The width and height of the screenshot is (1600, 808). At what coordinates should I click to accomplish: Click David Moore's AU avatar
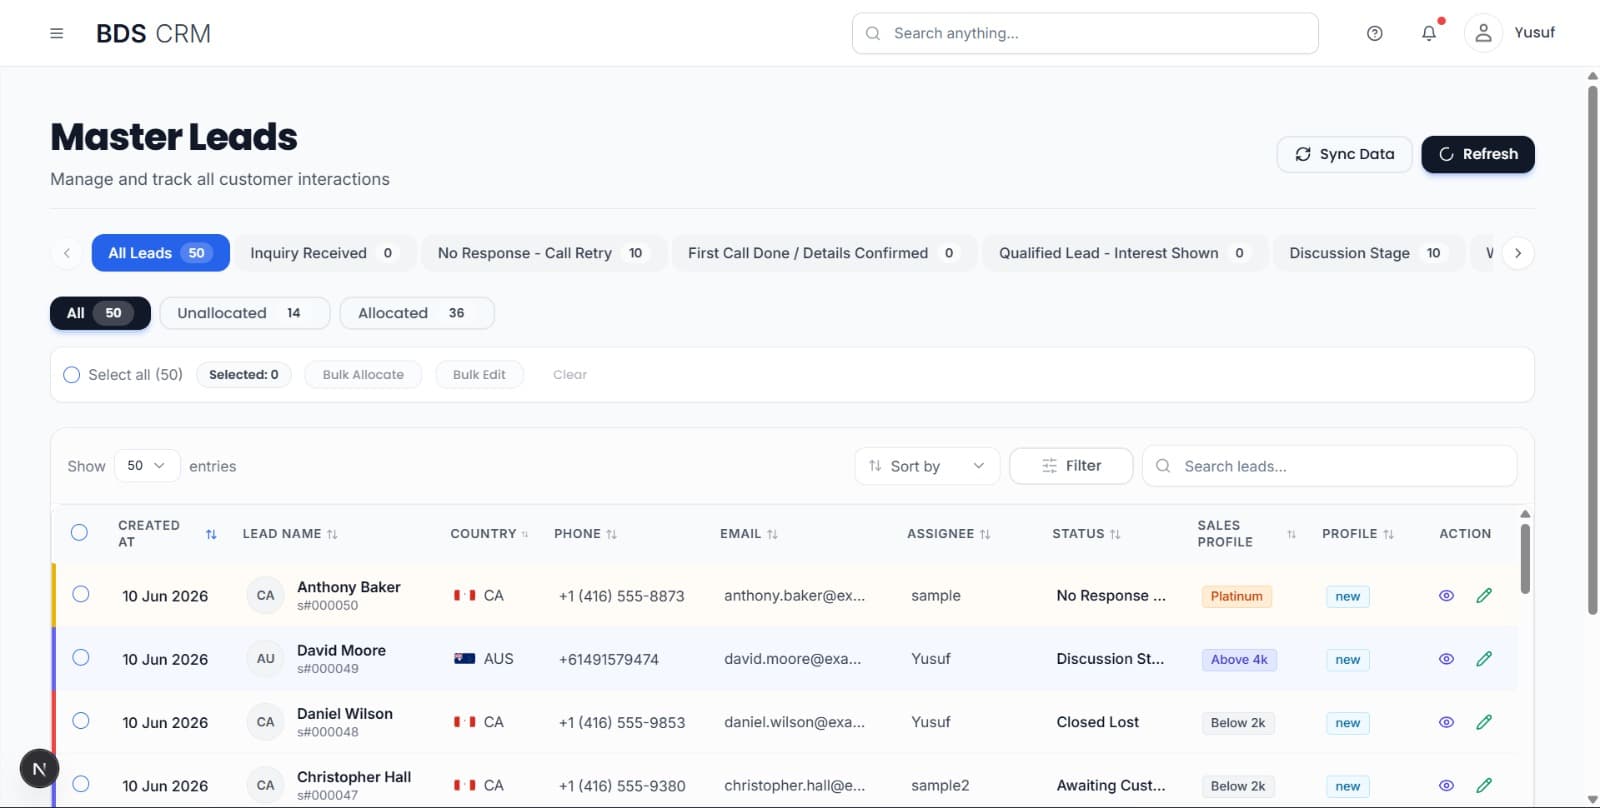265,659
